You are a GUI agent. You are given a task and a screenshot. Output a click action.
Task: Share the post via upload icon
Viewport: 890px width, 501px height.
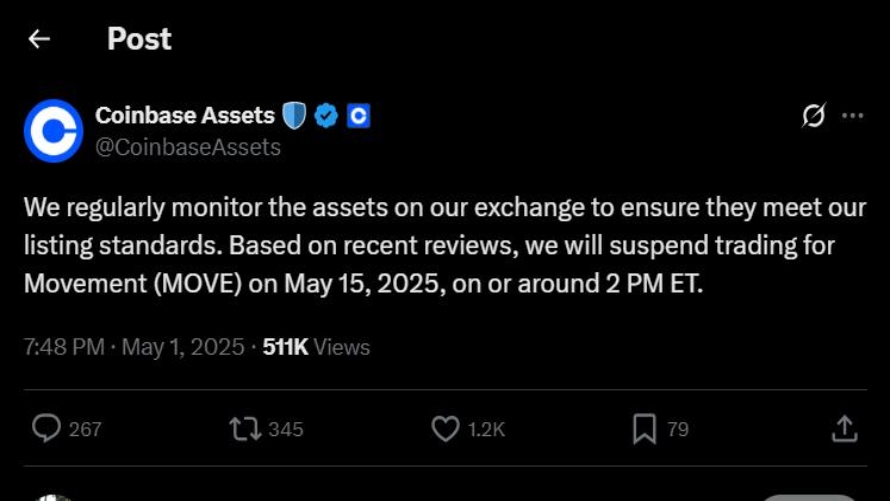(x=845, y=429)
